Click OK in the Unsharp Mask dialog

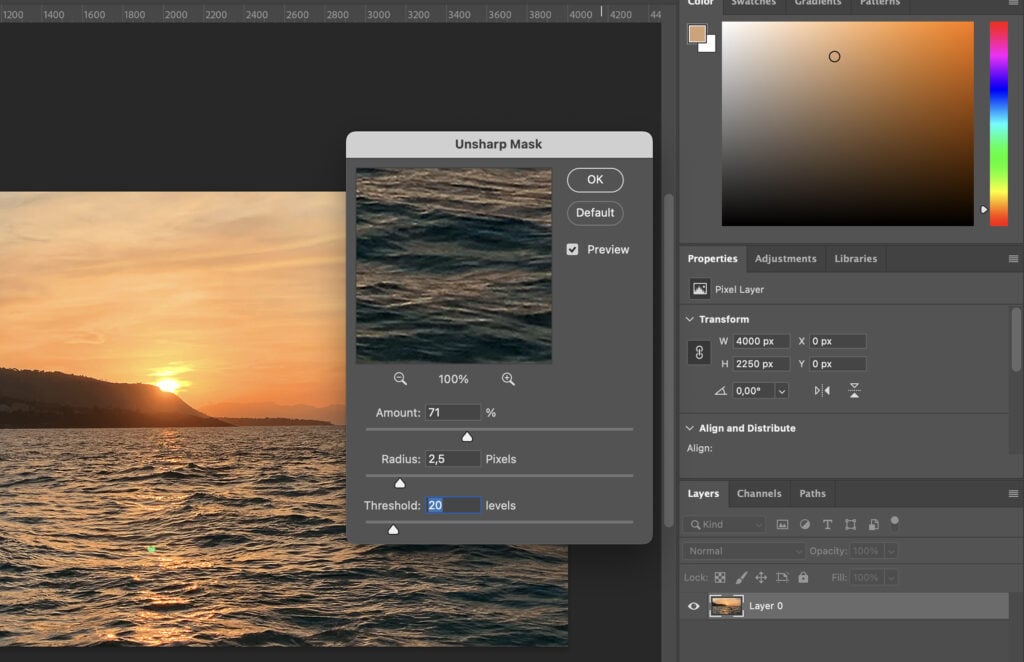(595, 180)
